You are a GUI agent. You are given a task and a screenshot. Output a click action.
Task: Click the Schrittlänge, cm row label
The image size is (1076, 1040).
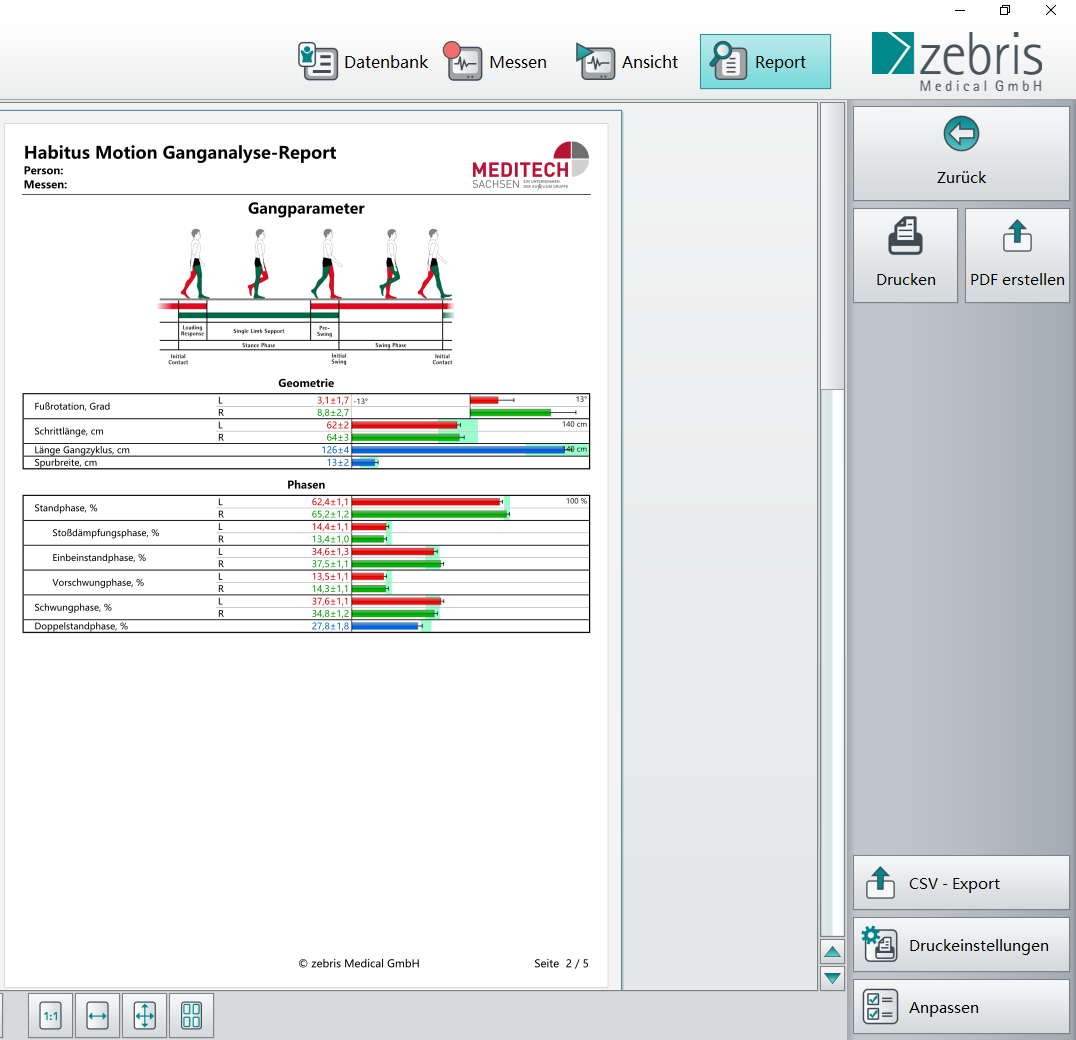[x=69, y=431]
